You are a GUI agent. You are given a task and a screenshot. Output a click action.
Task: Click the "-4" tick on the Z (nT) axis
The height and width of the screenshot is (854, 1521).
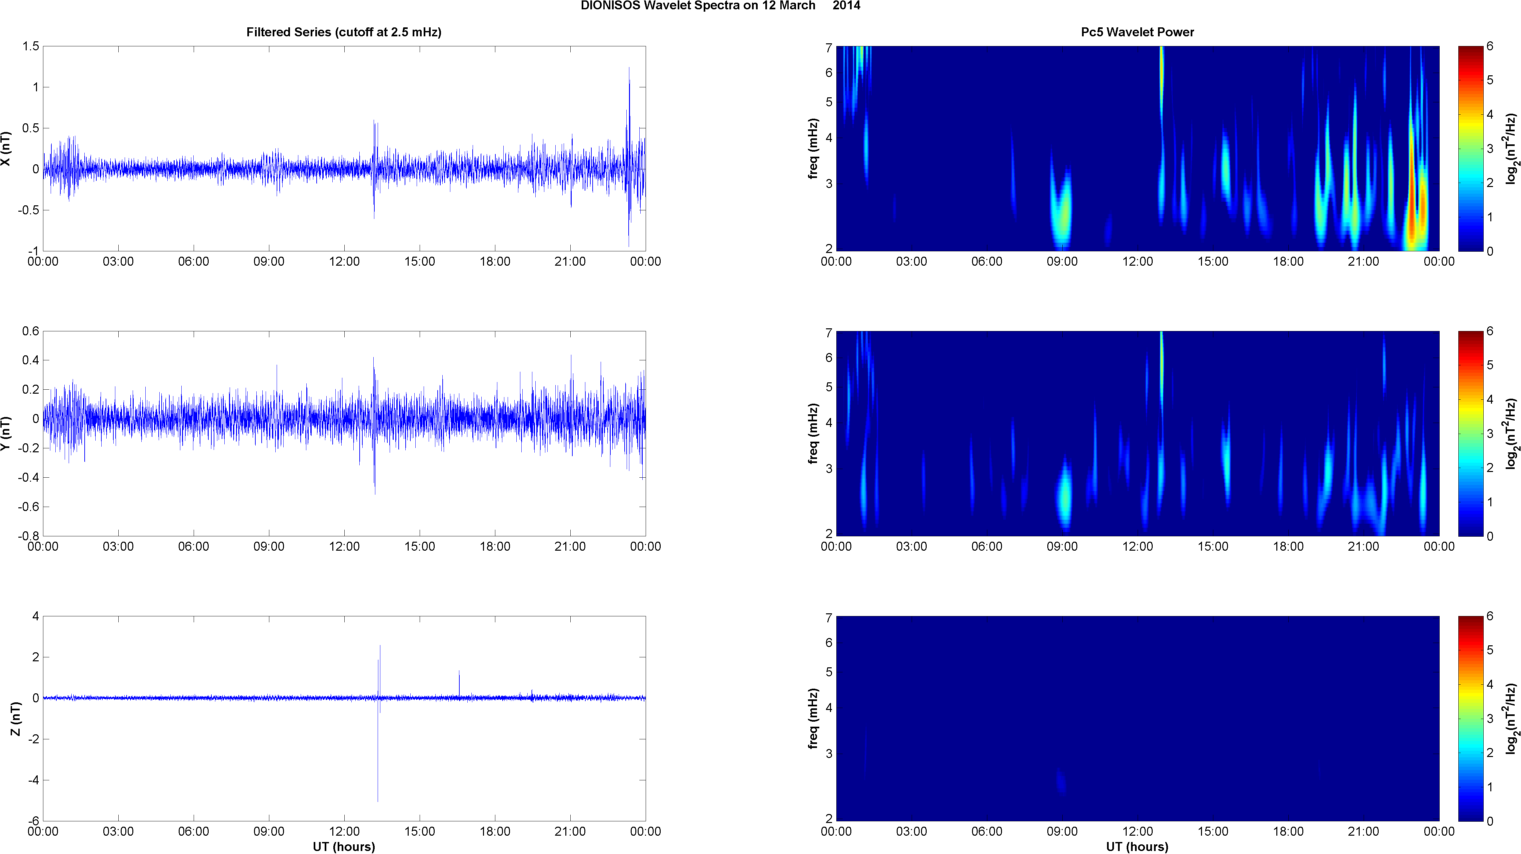33,780
